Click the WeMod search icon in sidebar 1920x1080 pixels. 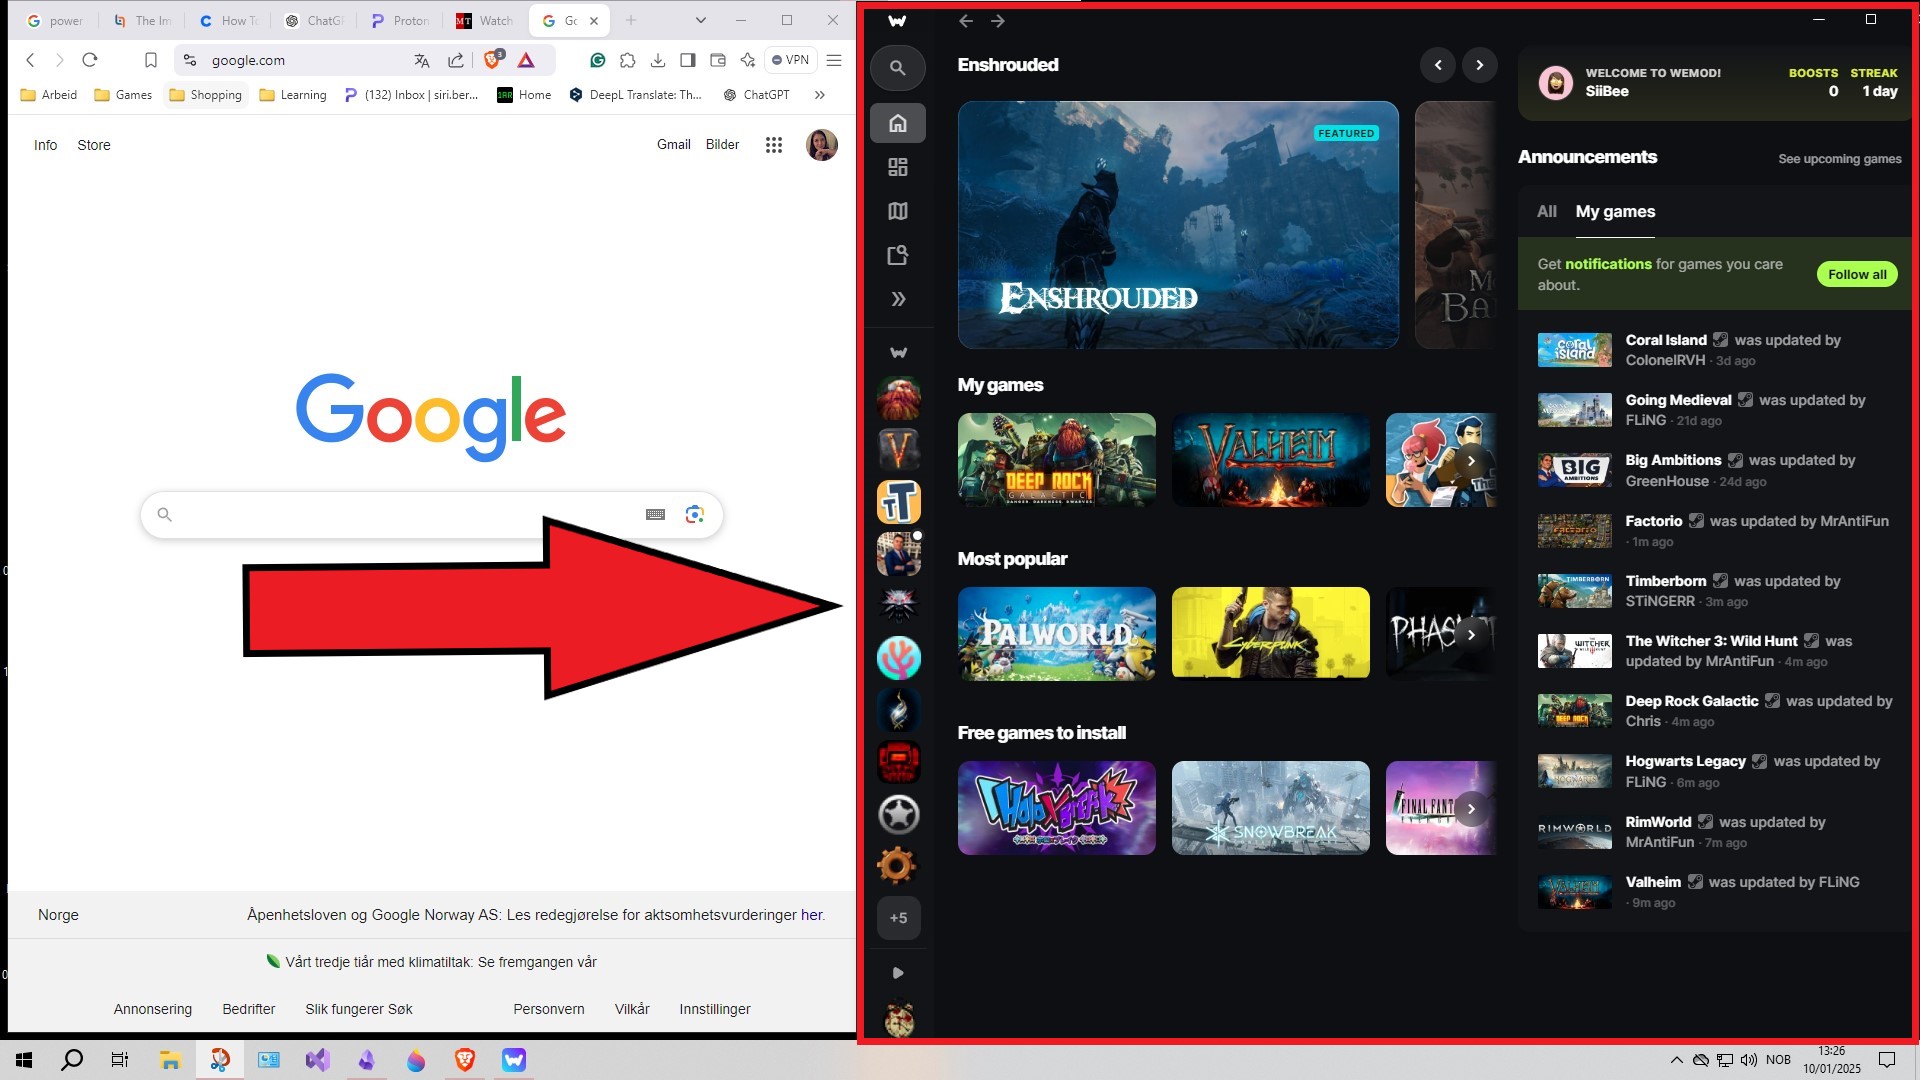897,68
